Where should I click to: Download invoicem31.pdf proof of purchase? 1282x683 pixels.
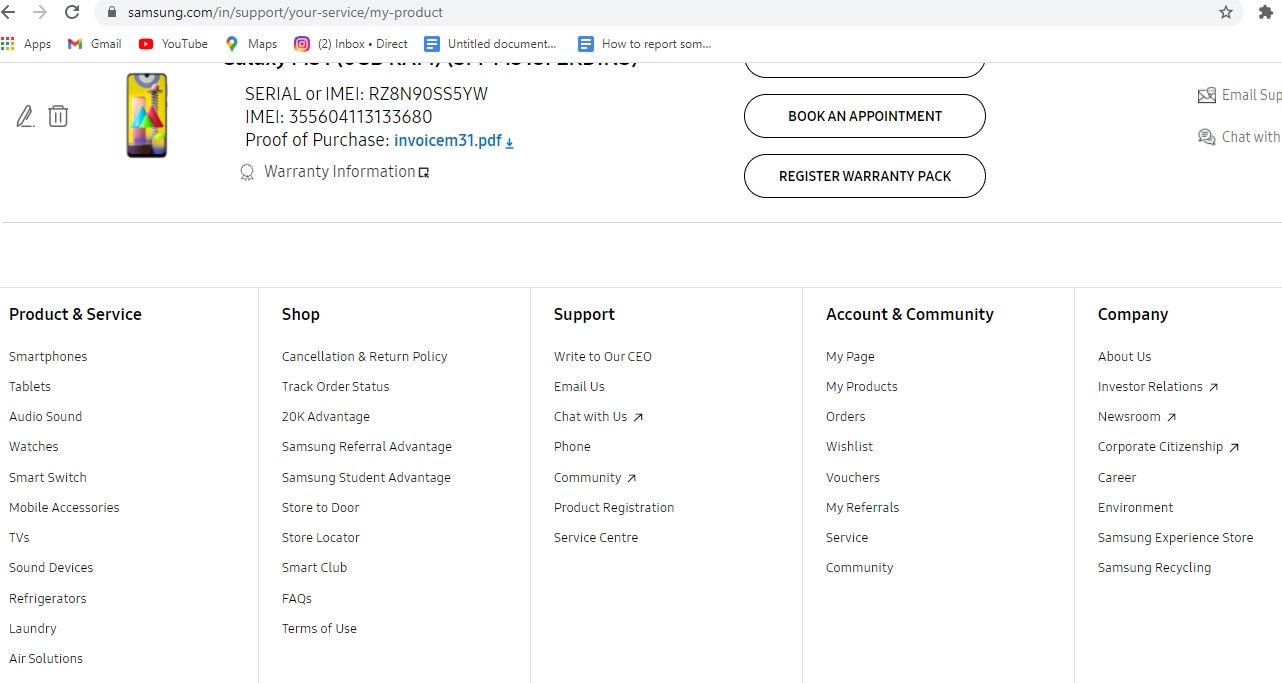453,141
